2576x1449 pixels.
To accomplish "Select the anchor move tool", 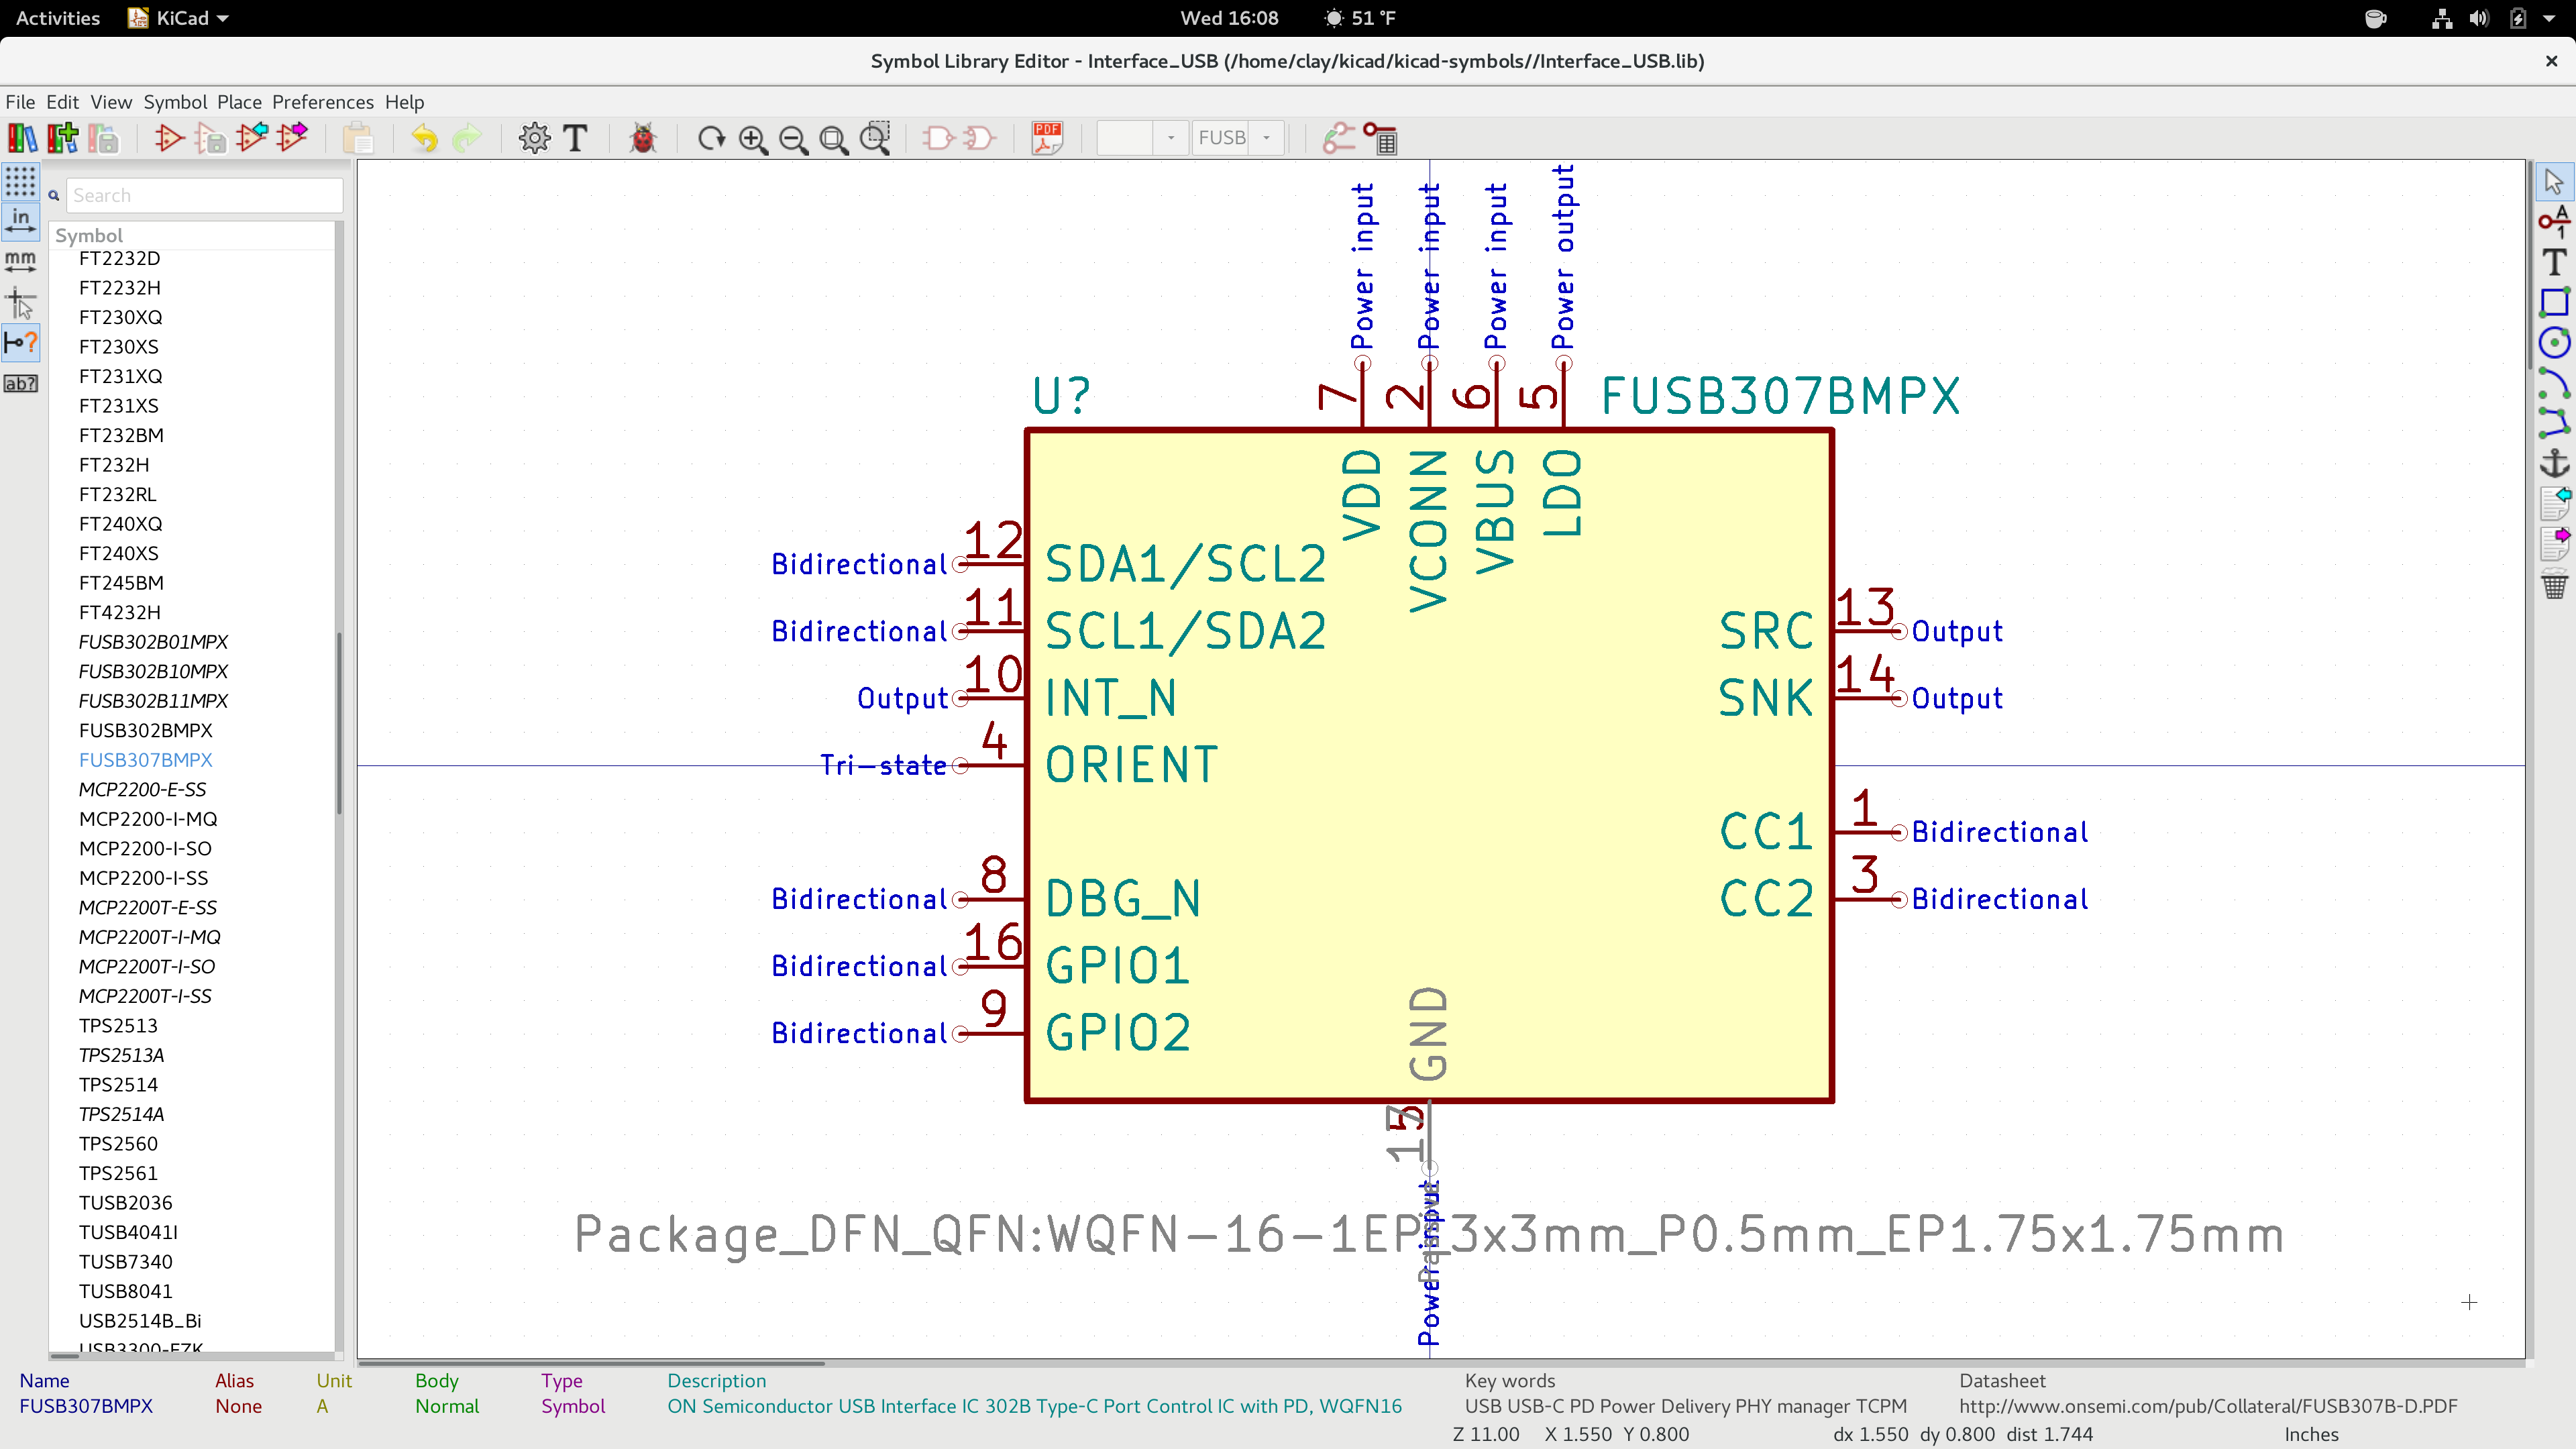I will coord(2554,463).
